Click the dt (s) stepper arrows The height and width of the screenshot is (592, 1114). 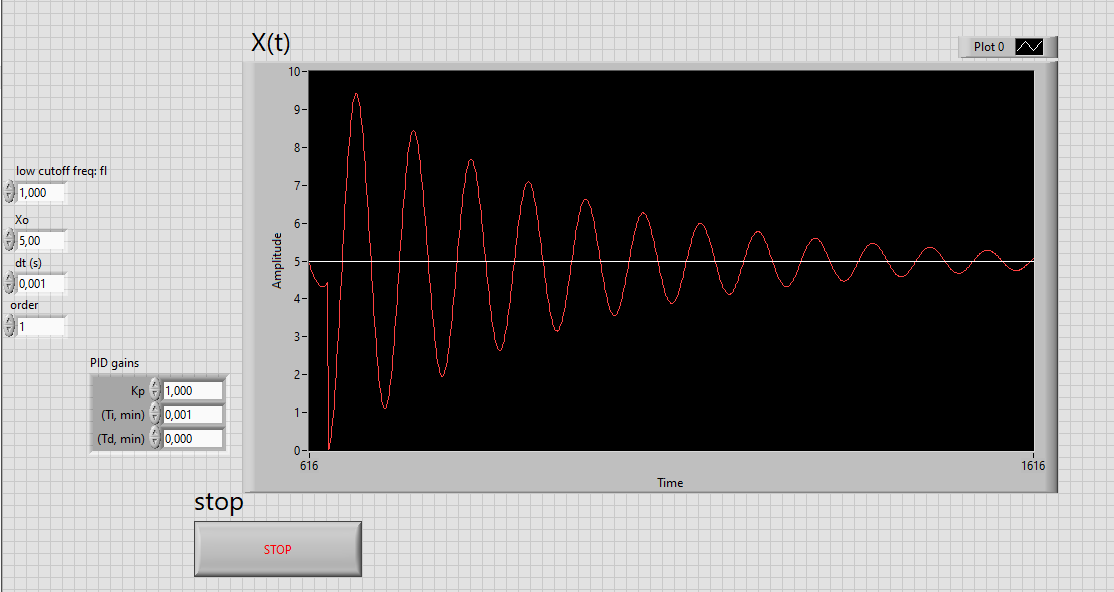point(9,283)
